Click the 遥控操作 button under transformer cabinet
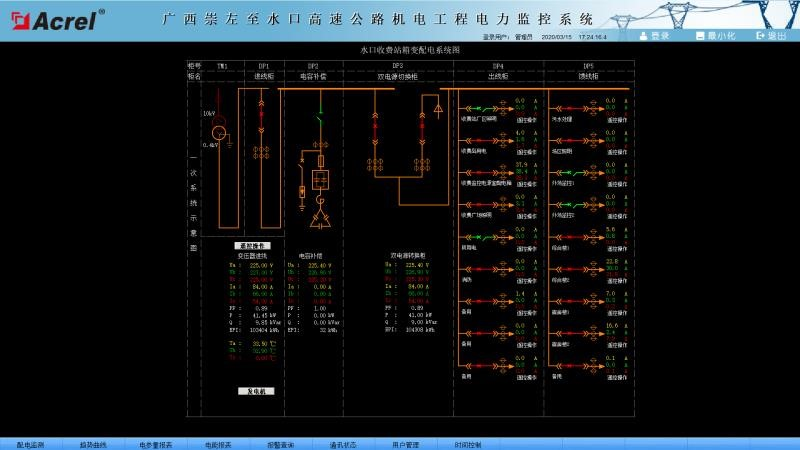Image resolution: width=800 pixels, height=450 pixels. (x=252, y=246)
